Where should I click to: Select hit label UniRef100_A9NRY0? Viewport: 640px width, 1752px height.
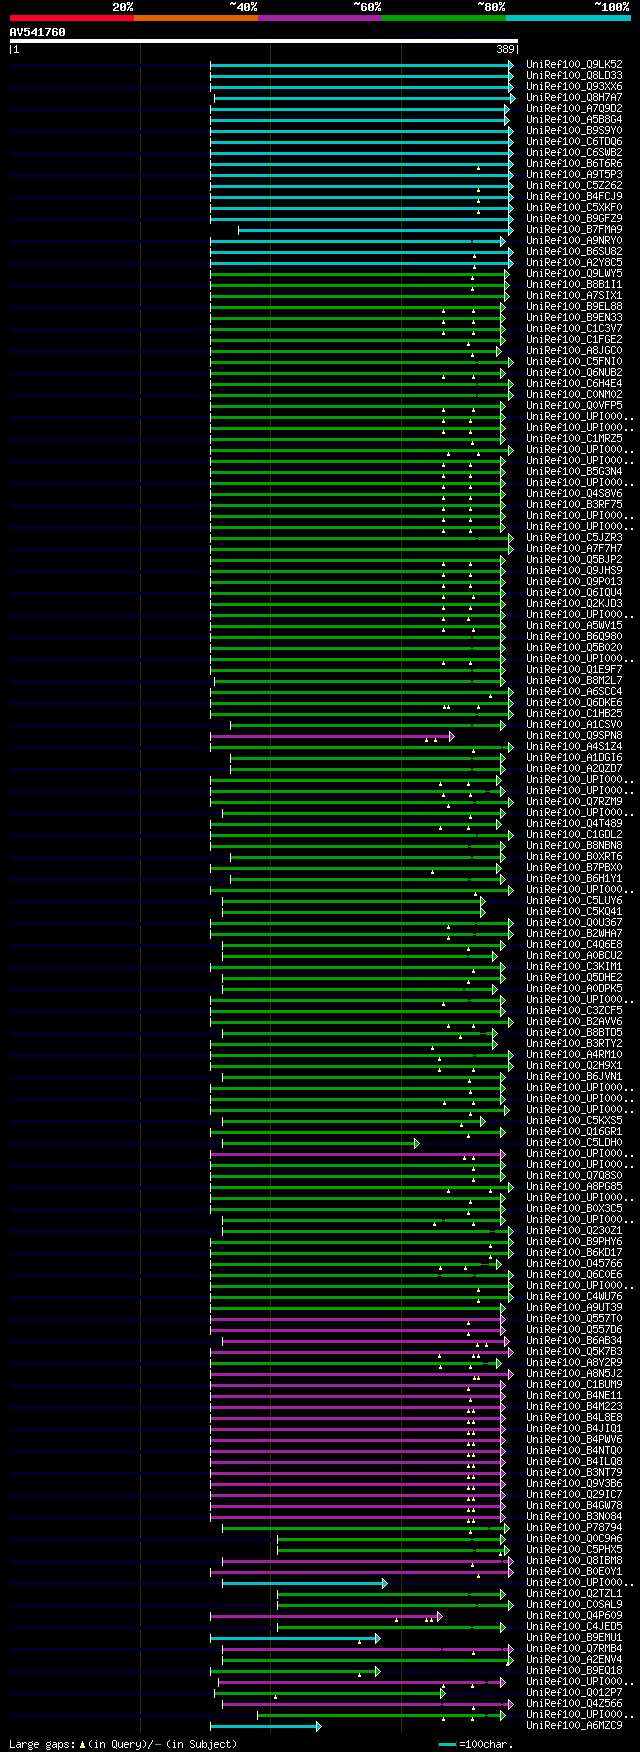click(x=574, y=240)
